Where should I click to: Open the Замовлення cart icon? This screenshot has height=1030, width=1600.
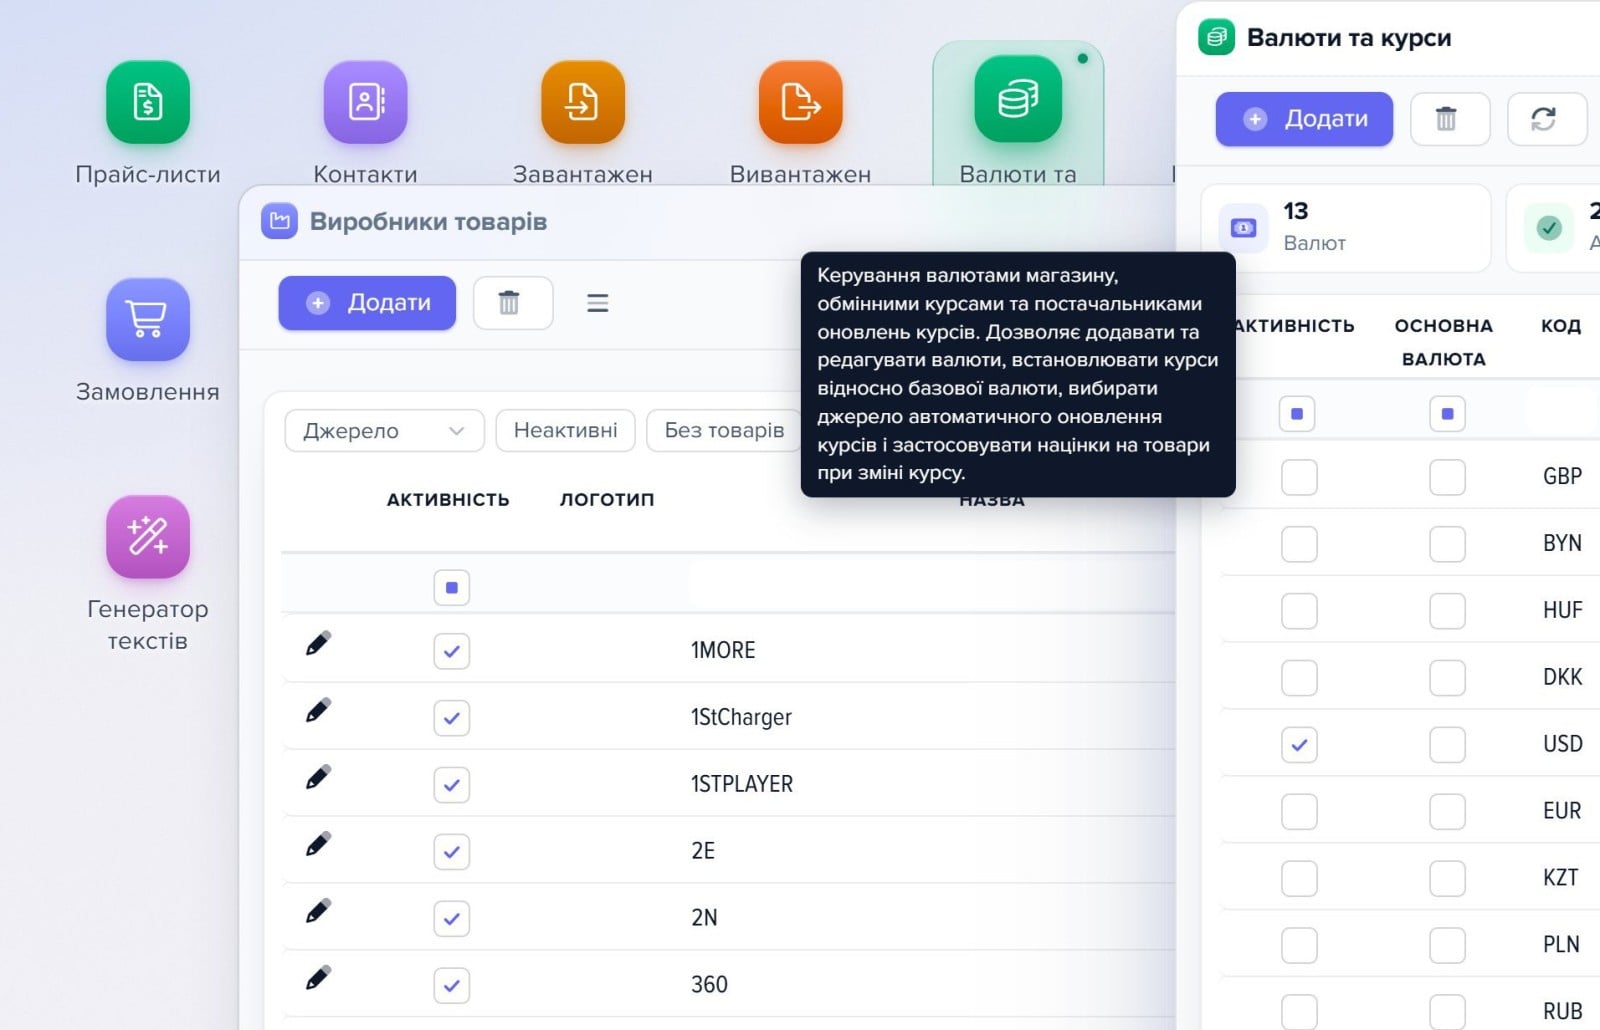(148, 320)
